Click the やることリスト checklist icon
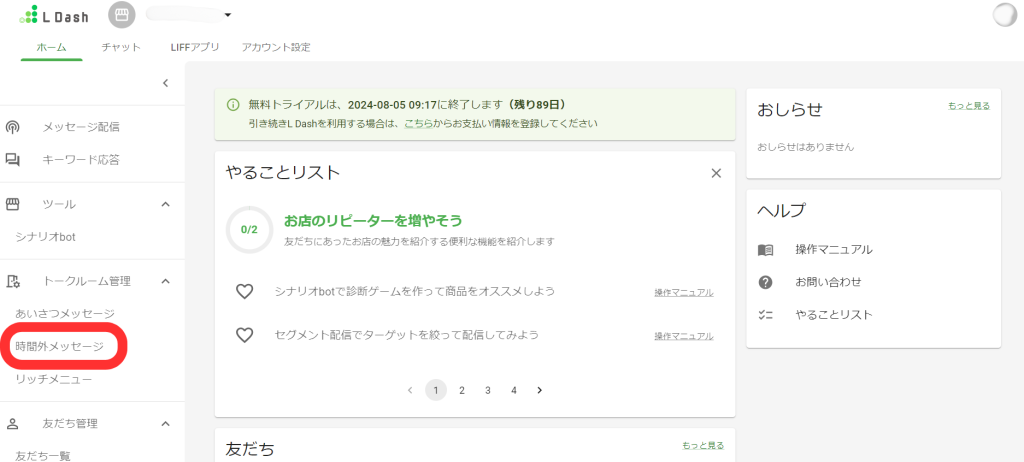The height and width of the screenshot is (462, 1024). [x=765, y=315]
